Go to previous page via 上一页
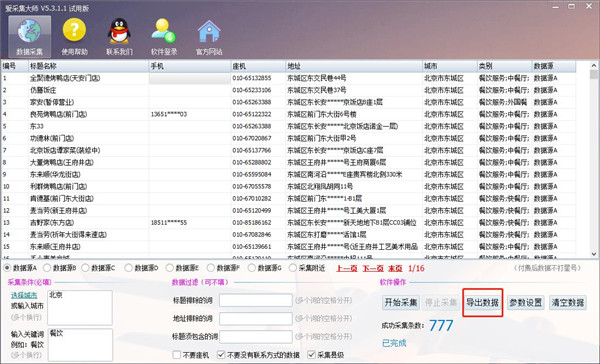 click(347, 268)
